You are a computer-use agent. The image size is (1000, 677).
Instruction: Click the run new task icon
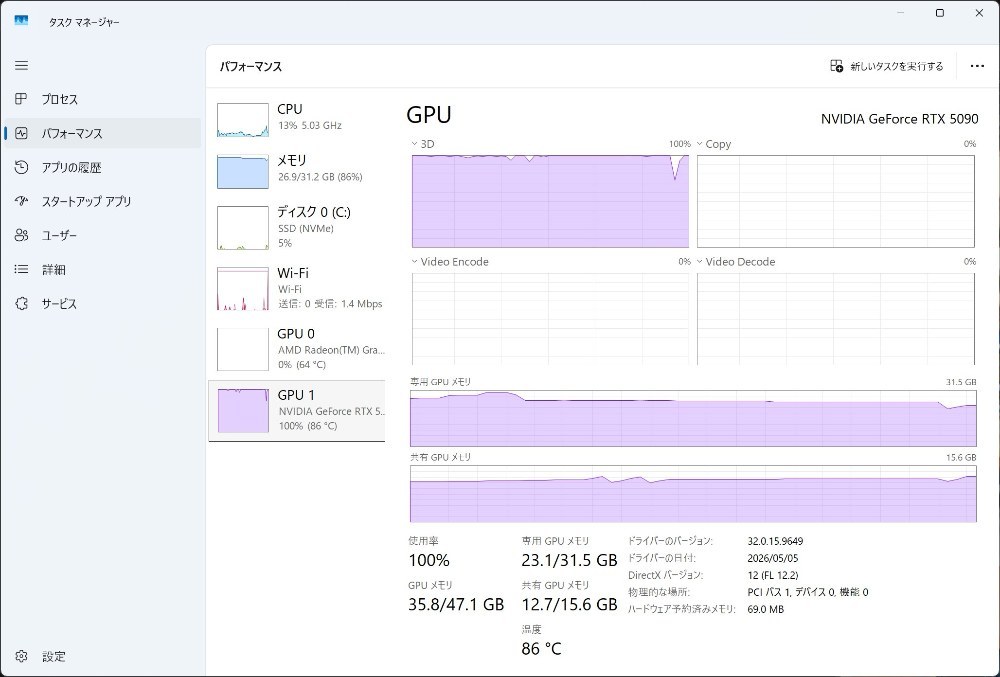[x=836, y=66]
